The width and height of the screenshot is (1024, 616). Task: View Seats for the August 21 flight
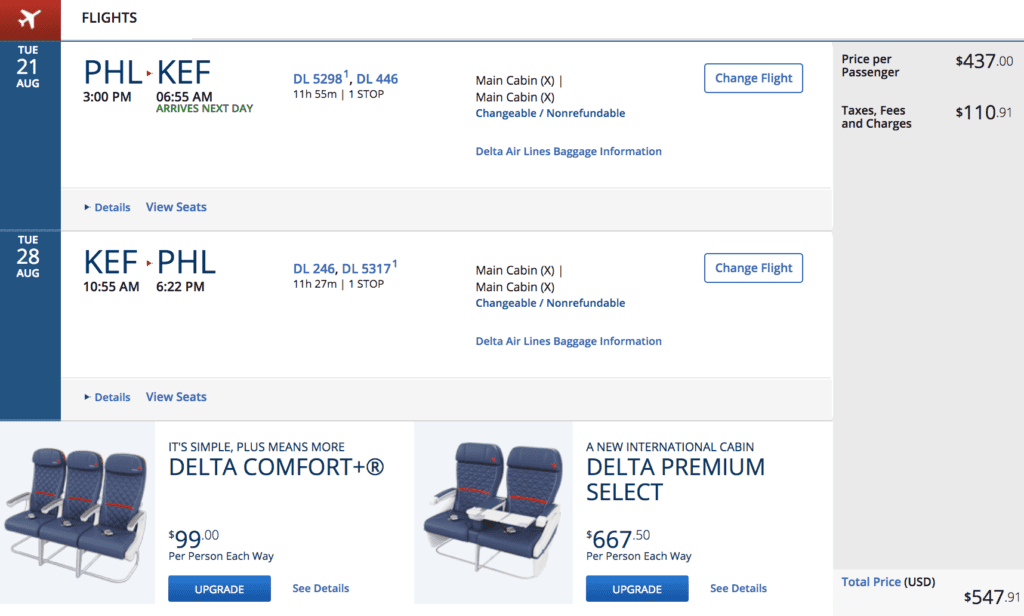[x=176, y=208]
